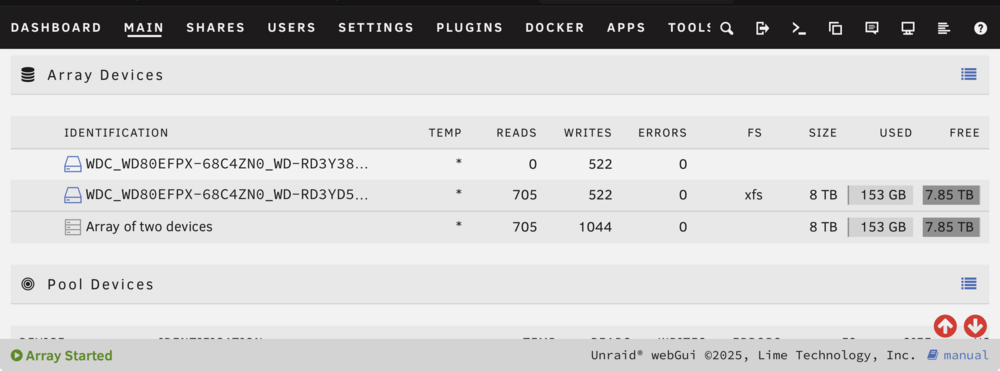
Task: Click the red up arrow button
Action: tap(945, 326)
